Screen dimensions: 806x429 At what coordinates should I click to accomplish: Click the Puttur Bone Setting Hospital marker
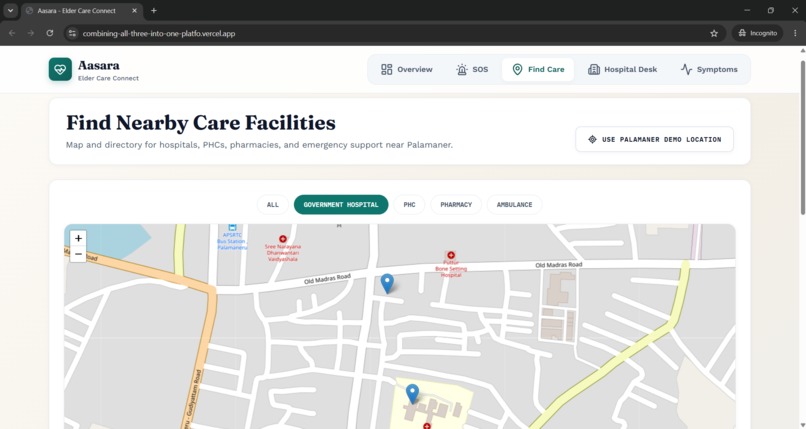tap(451, 255)
